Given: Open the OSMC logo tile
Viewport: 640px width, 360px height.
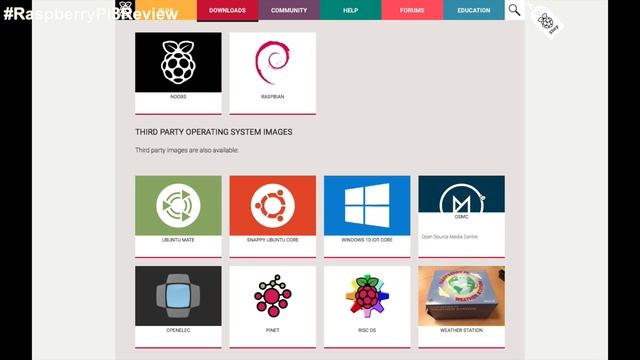Looking at the screenshot, I should (461, 194).
